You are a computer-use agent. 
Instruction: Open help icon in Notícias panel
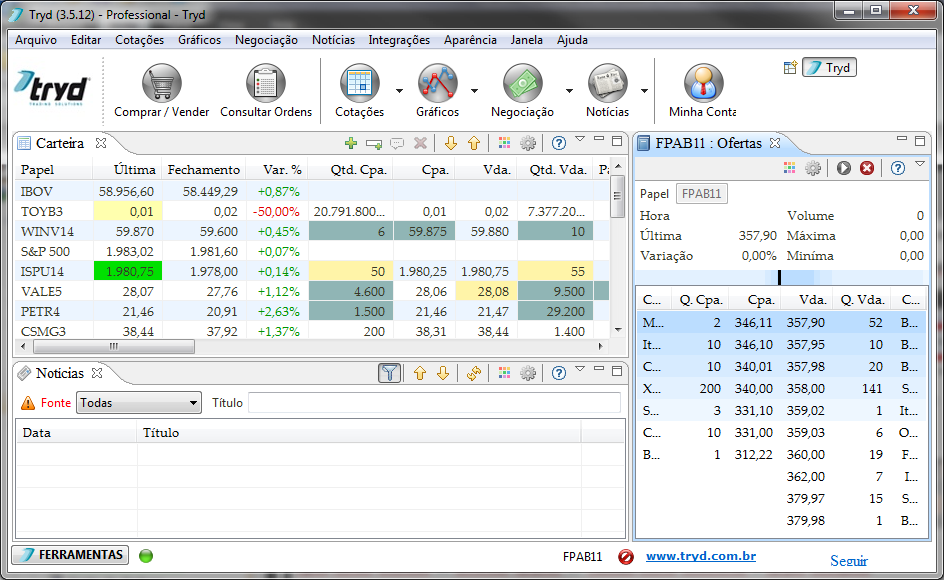tap(559, 373)
